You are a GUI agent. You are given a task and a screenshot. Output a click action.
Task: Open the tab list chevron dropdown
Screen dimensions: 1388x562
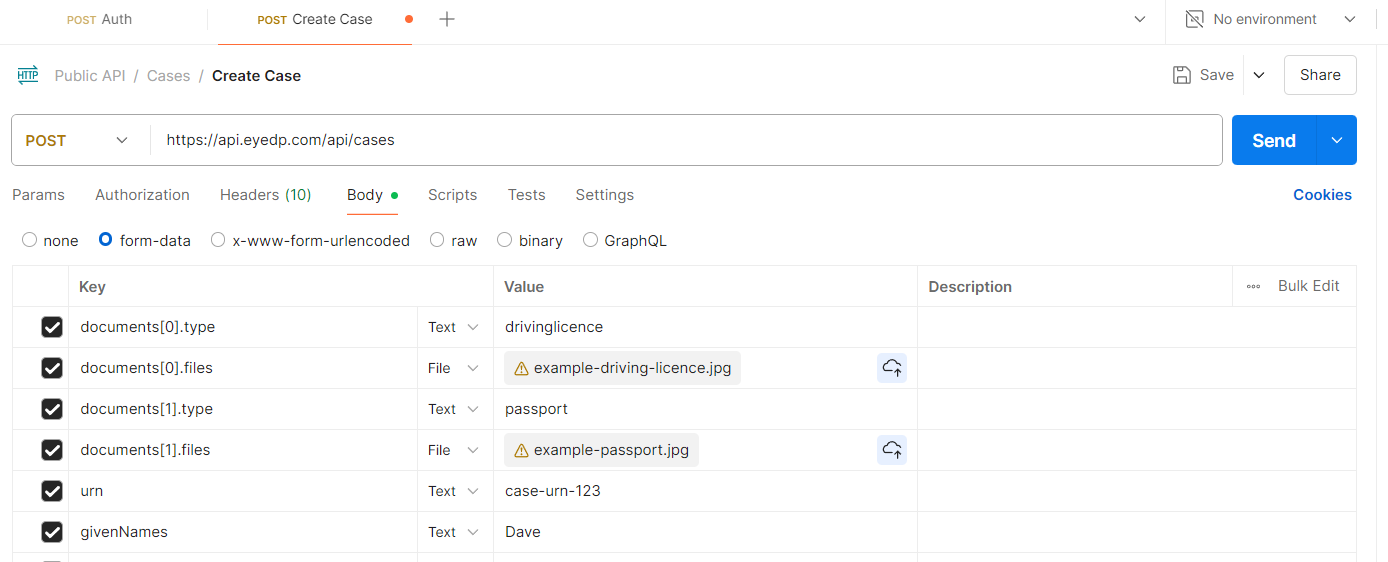(1140, 19)
